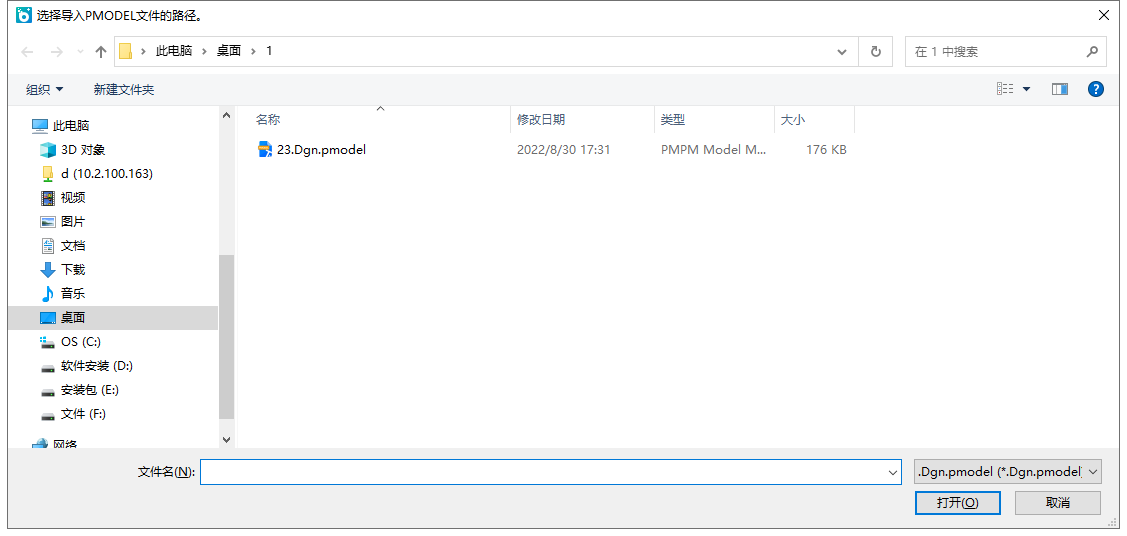Open 3D 对象 in the sidebar
The image size is (1127, 536).
(x=83, y=149)
